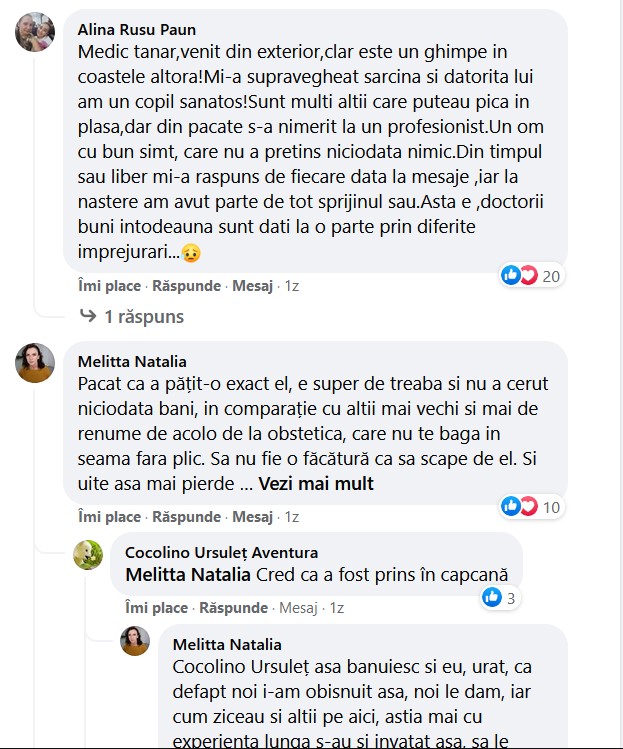This screenshot has width=623, height=749.
Task: Like Melitta Natalia's first comment
Action: pyautogui.click(x=109, y=517)
